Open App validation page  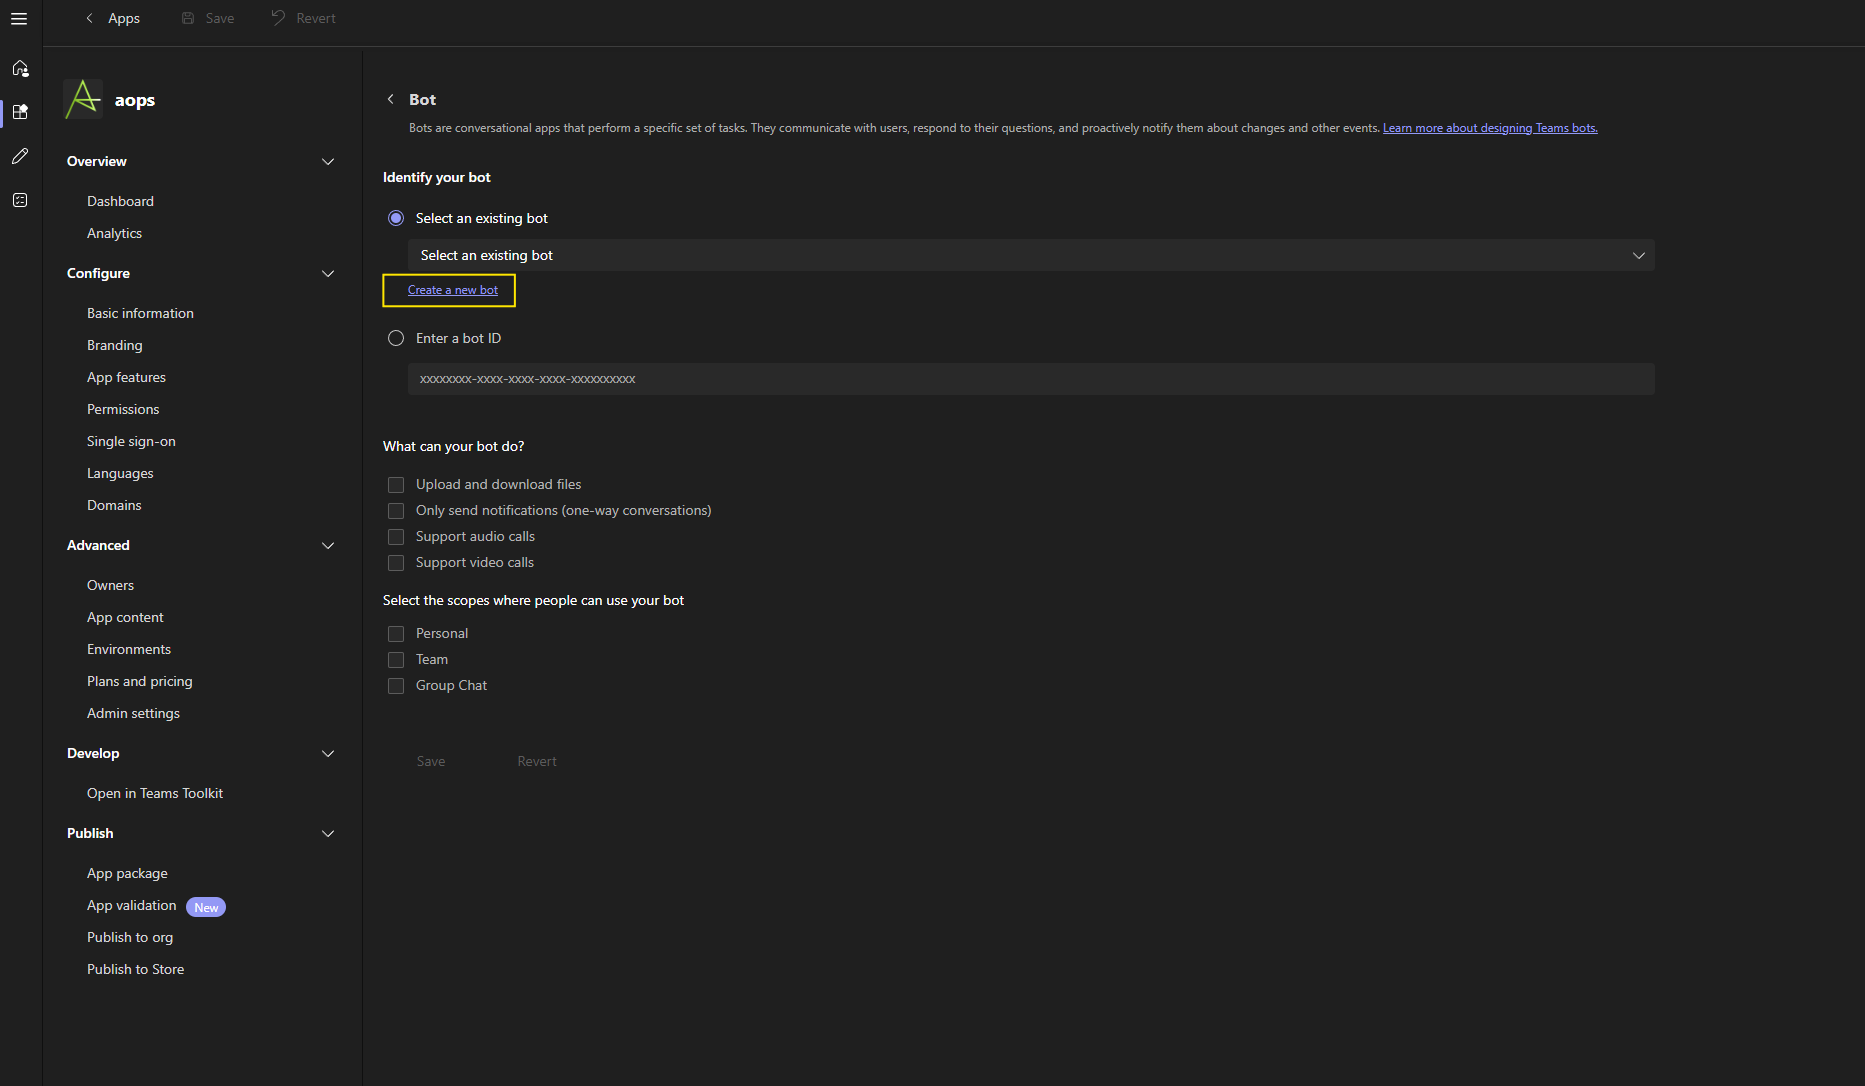pyautogui.click(x=131, y=905)
